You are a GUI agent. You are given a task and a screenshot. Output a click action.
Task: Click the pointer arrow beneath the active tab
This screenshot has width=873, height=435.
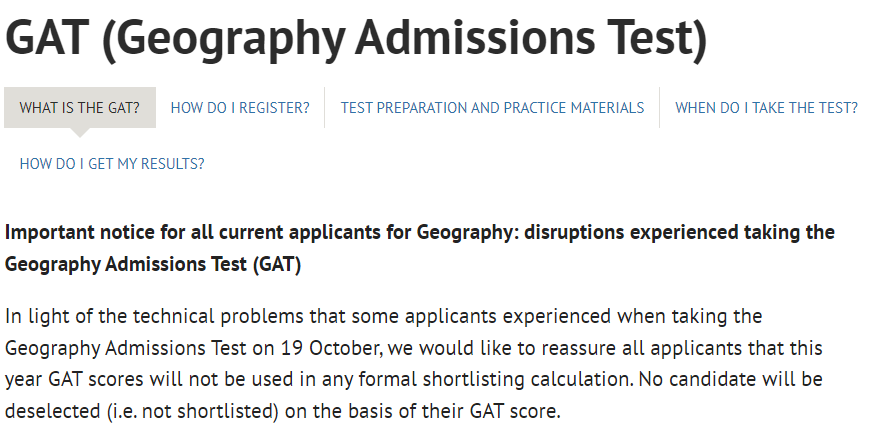point(80,133)
